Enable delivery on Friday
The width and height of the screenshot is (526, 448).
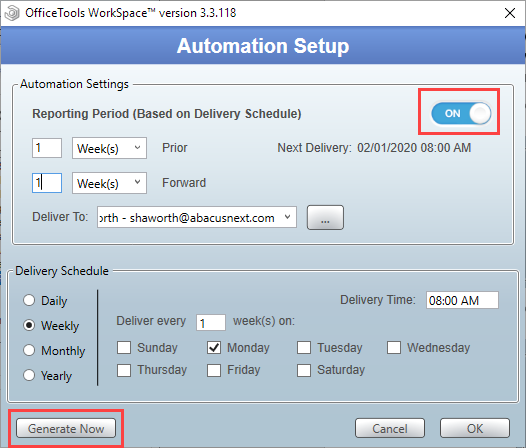(x=214, y=370)
